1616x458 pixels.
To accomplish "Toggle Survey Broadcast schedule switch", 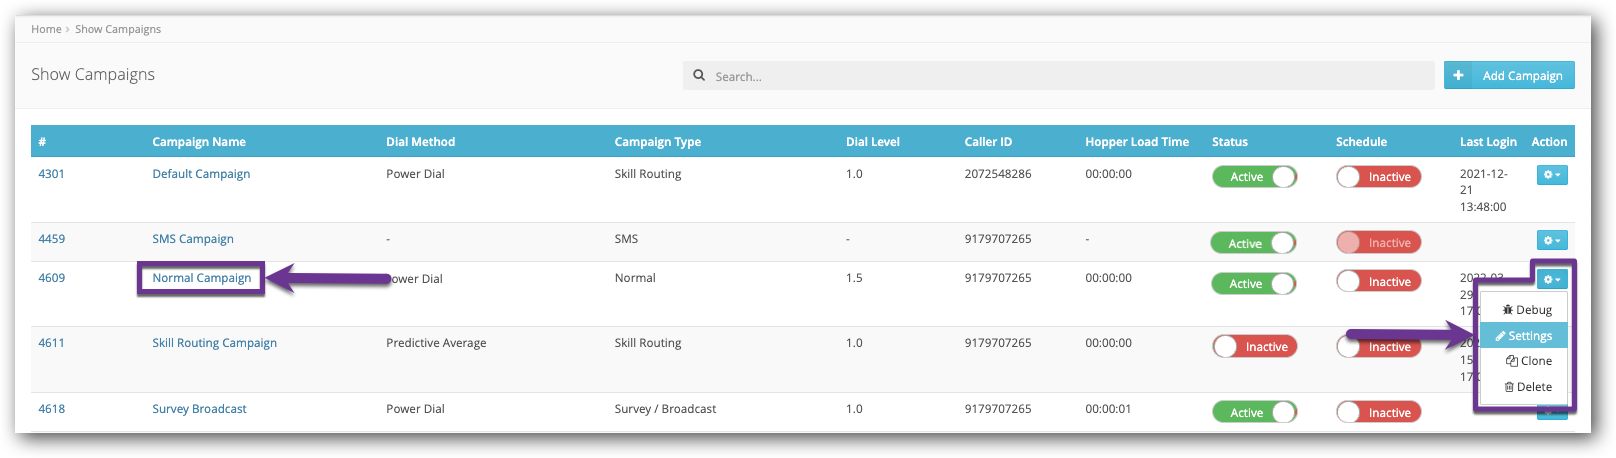I will point(1378,412).
